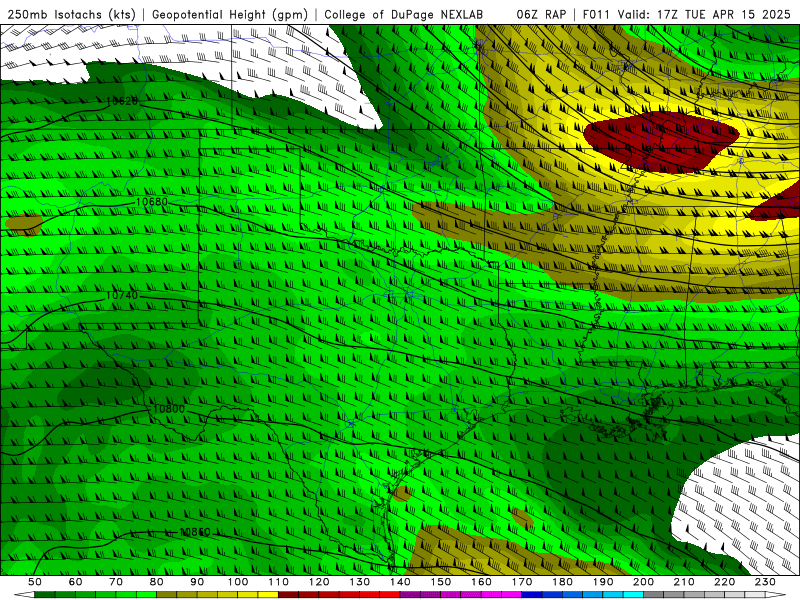Click the 200 value on the color scale
This screenshot has width=800, height=600.
643,582
